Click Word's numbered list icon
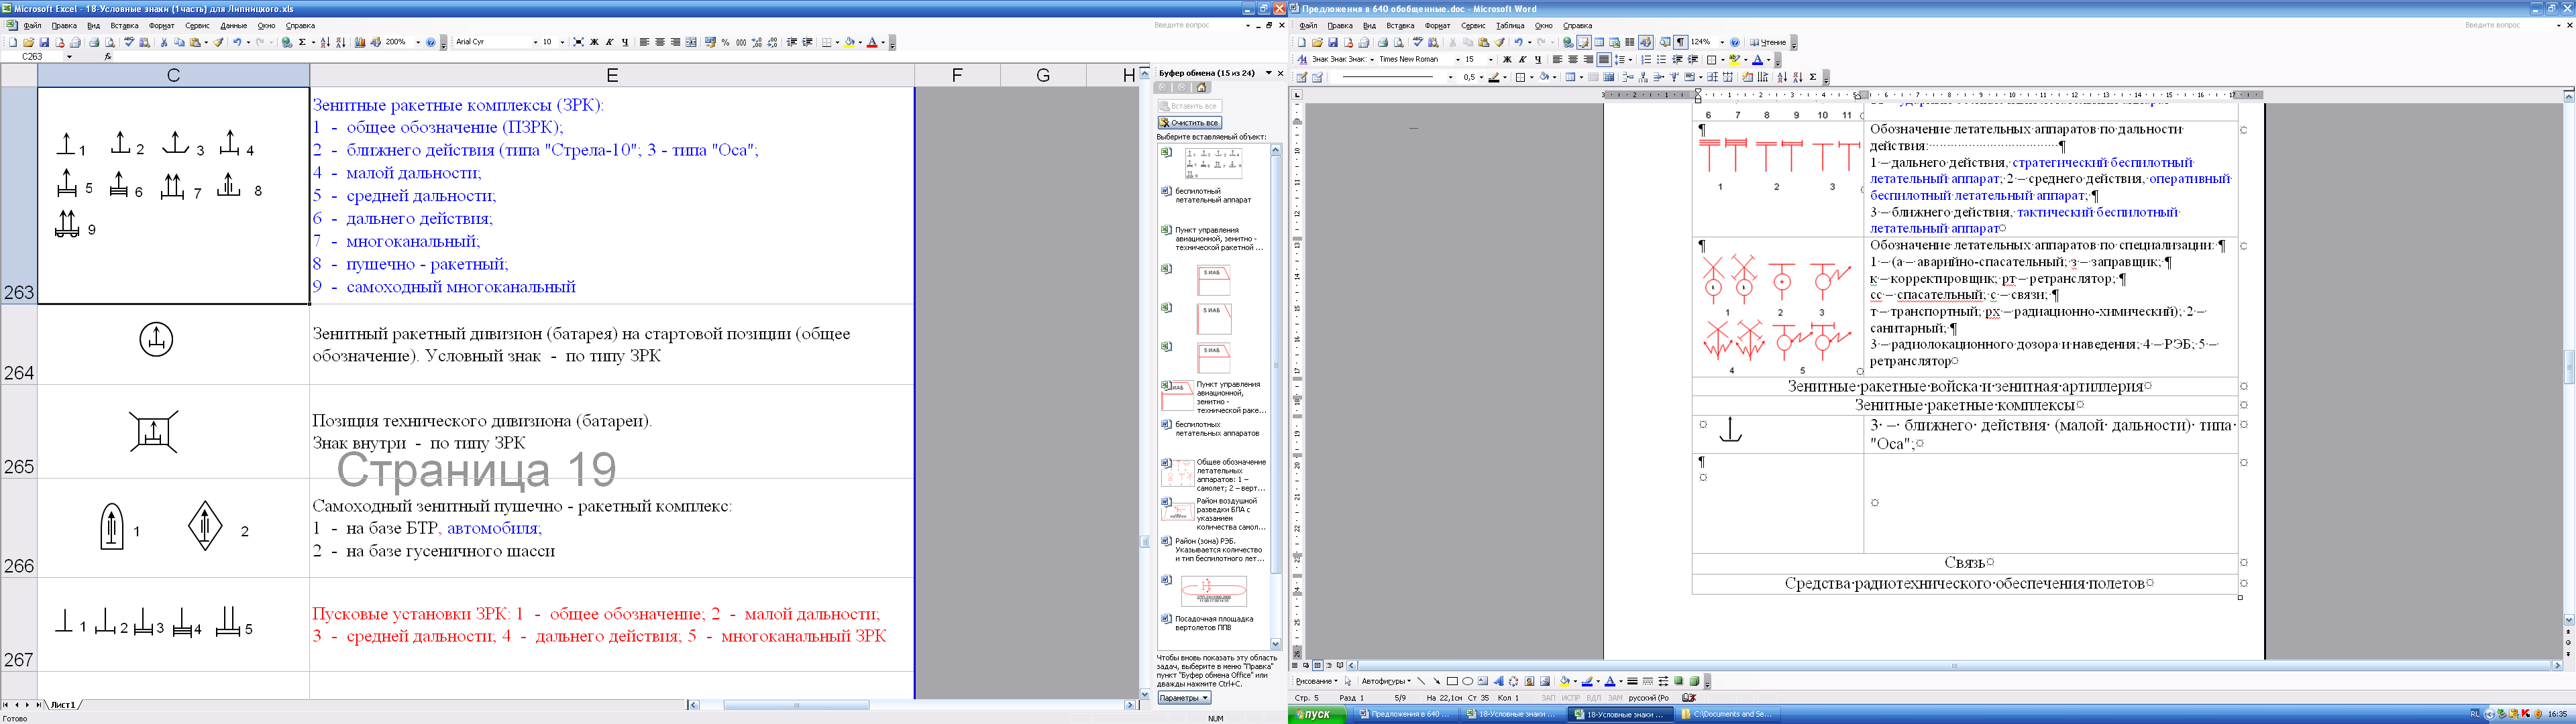Image resolution: width=2576 pixels, height=724 pixels. coord(1647,60)
